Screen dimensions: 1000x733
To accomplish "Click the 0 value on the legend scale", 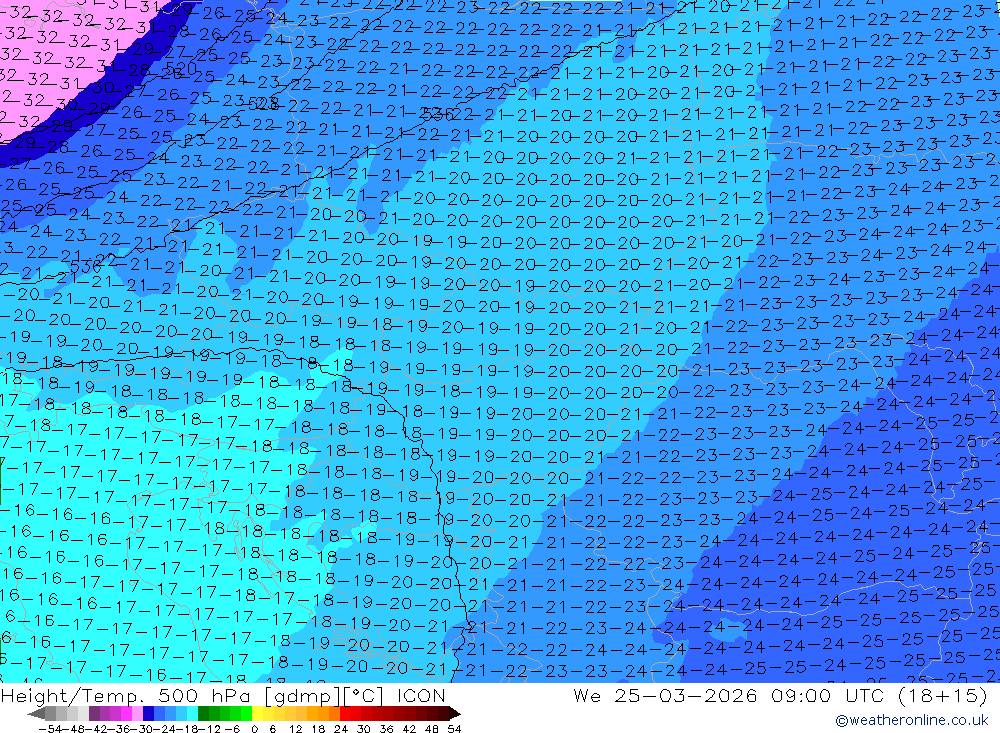I will (256, 727).
